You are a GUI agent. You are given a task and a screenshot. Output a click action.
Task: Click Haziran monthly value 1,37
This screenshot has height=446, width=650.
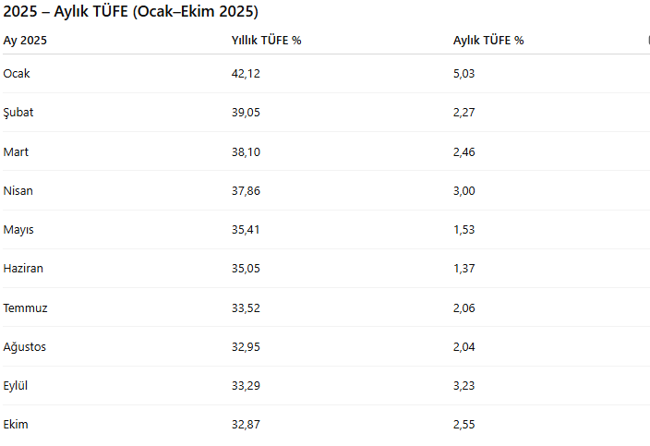(466, 269)
